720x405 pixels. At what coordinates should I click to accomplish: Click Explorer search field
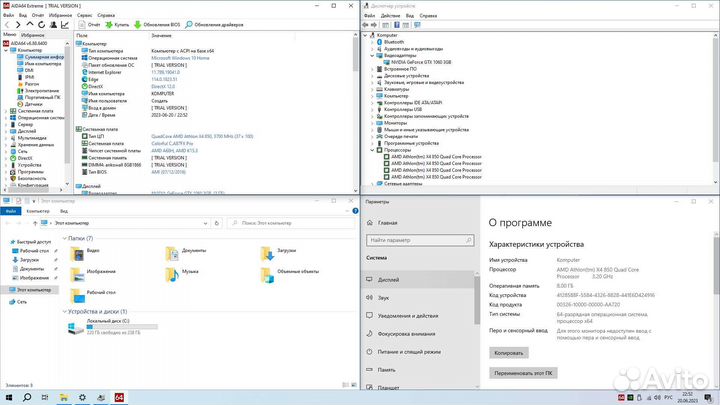(x=291, y=223)
